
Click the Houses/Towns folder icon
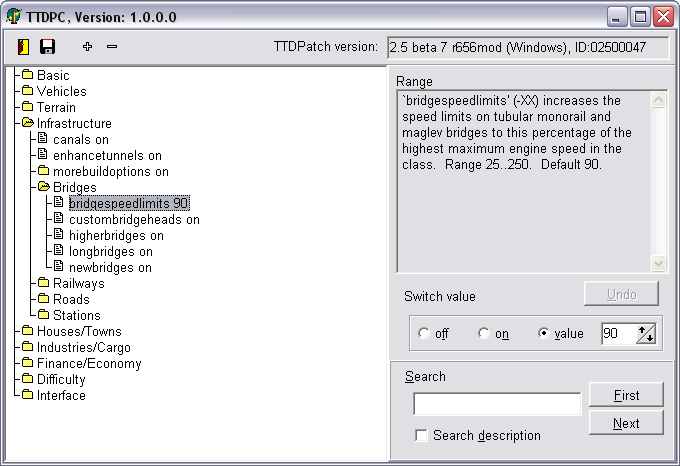click(x=27, y=331)
